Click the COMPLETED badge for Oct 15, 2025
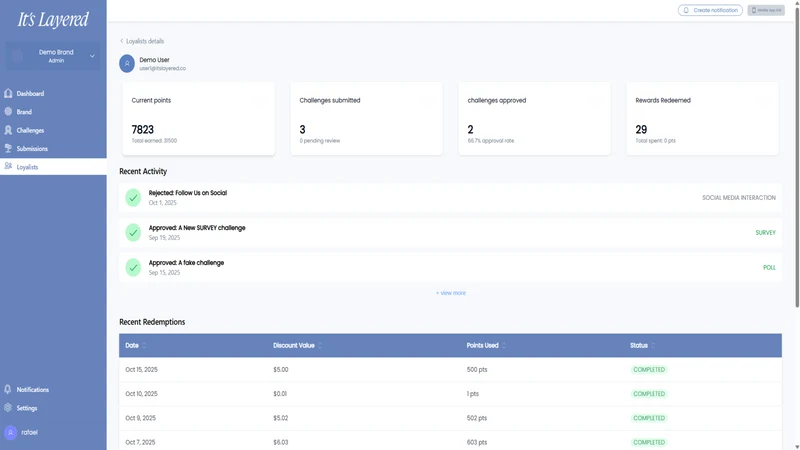Viewport: 800px width, 450px height. (649, 369)
